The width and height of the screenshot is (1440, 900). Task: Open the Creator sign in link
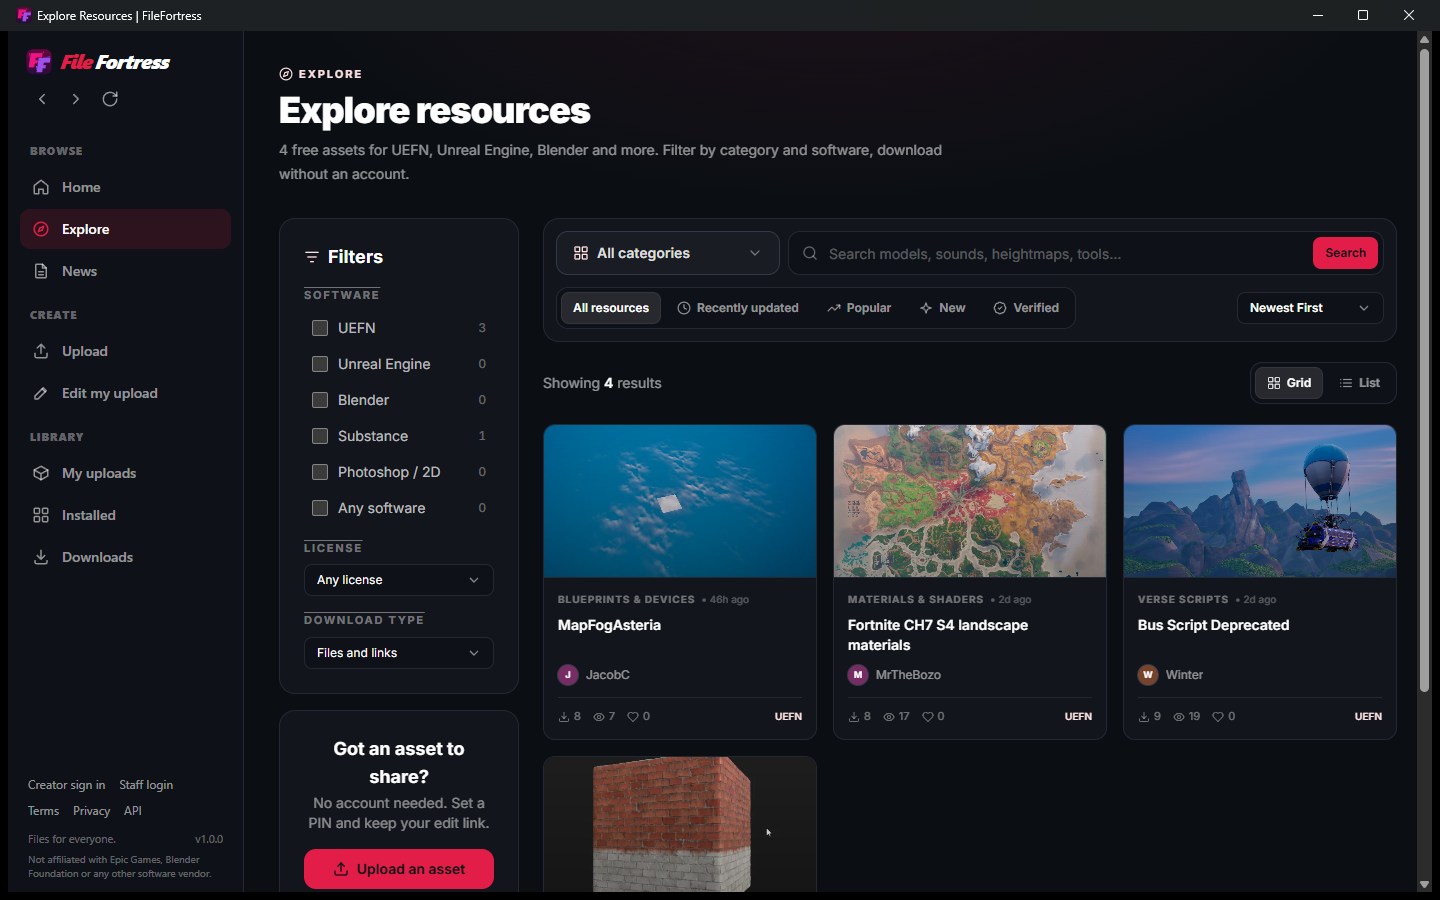(x=66, y=785)
